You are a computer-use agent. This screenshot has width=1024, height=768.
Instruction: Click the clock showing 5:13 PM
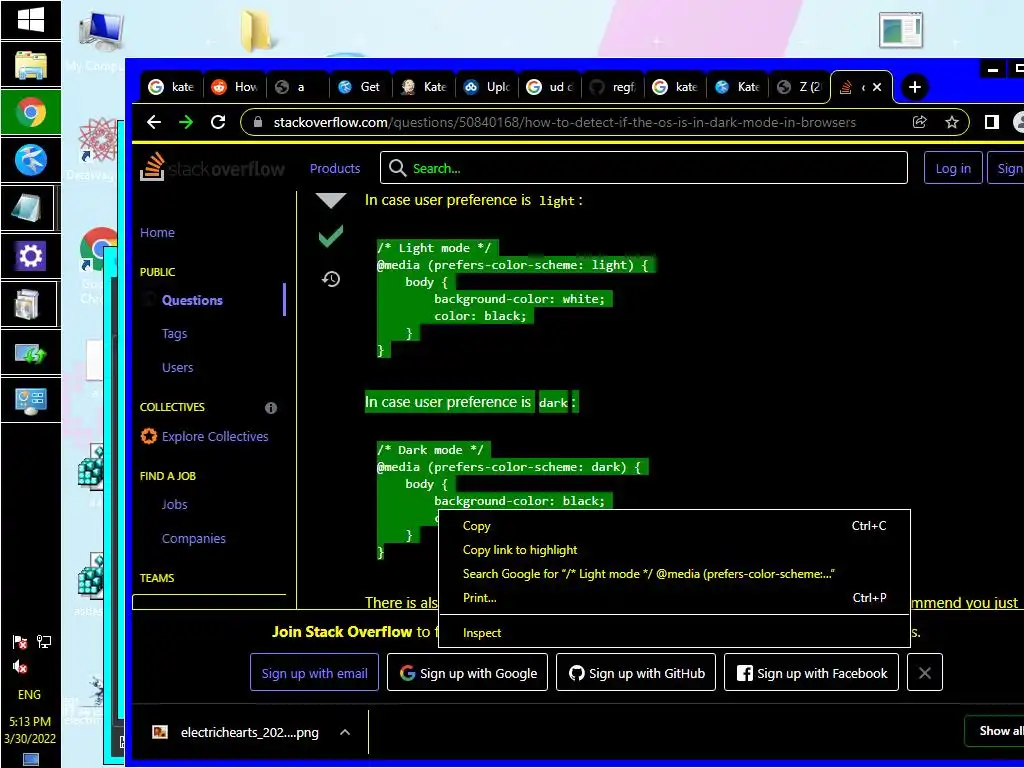pos(30,722)
